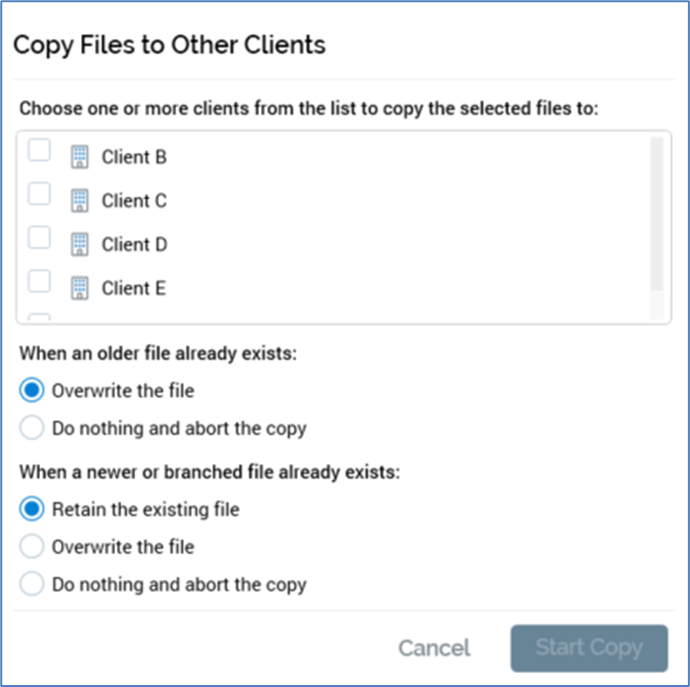690x687 pixels.
Task: Pick abort the copy for newer files
Action: click(x=33, y=584)
